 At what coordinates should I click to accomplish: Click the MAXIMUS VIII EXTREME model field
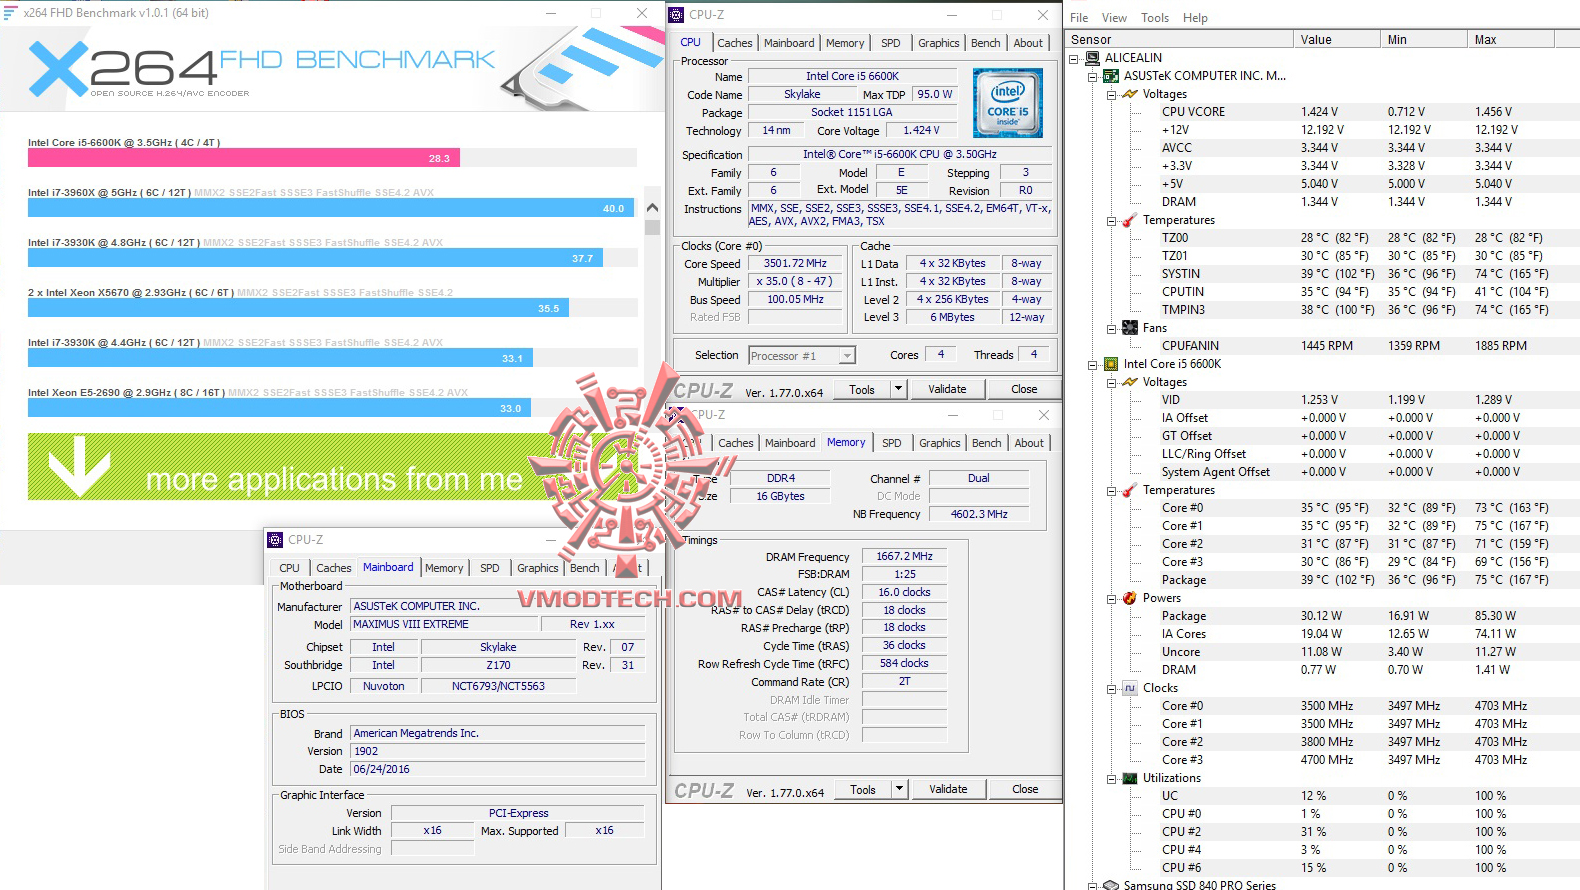(444, 624)
